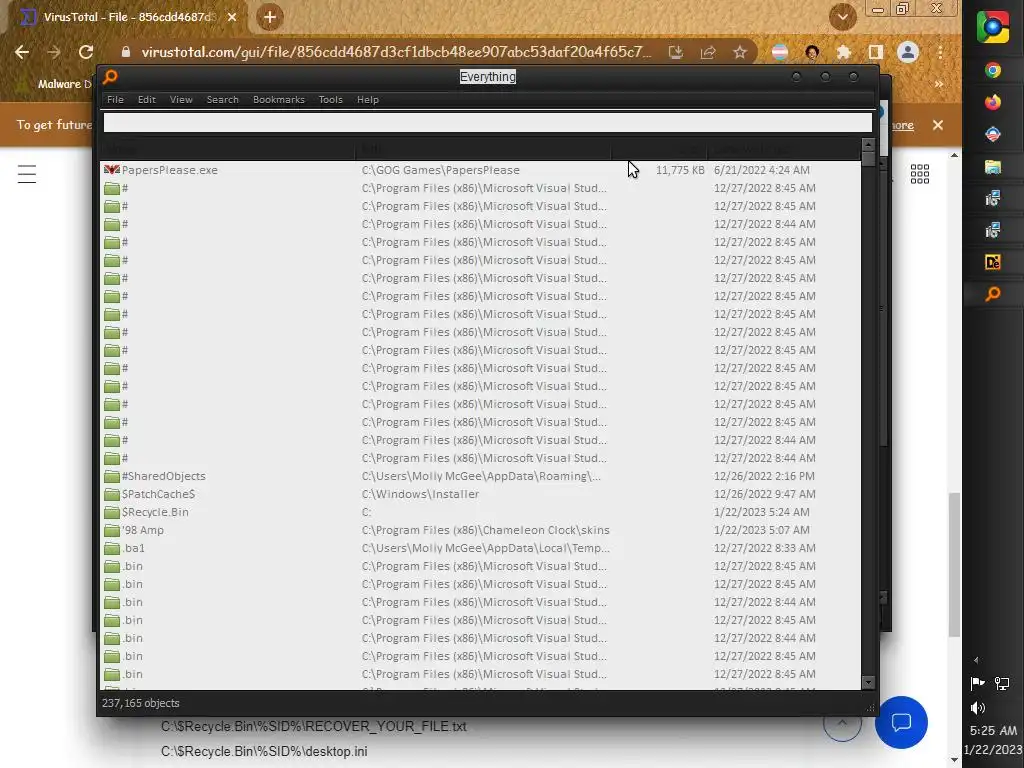Click the Everything list scrollbar up arrow

868,144
